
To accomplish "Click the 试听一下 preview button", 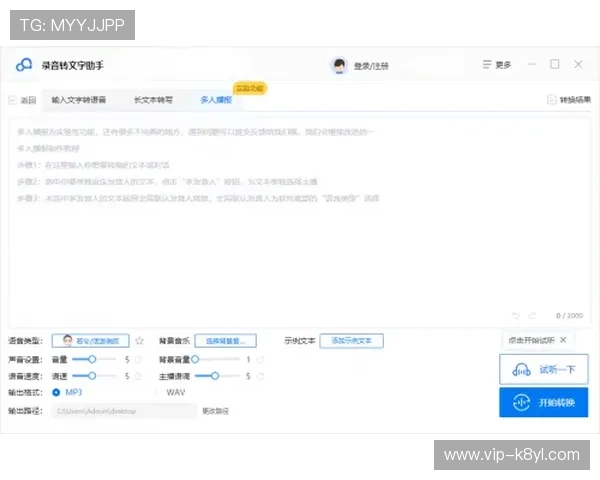I will click(543, 369).
